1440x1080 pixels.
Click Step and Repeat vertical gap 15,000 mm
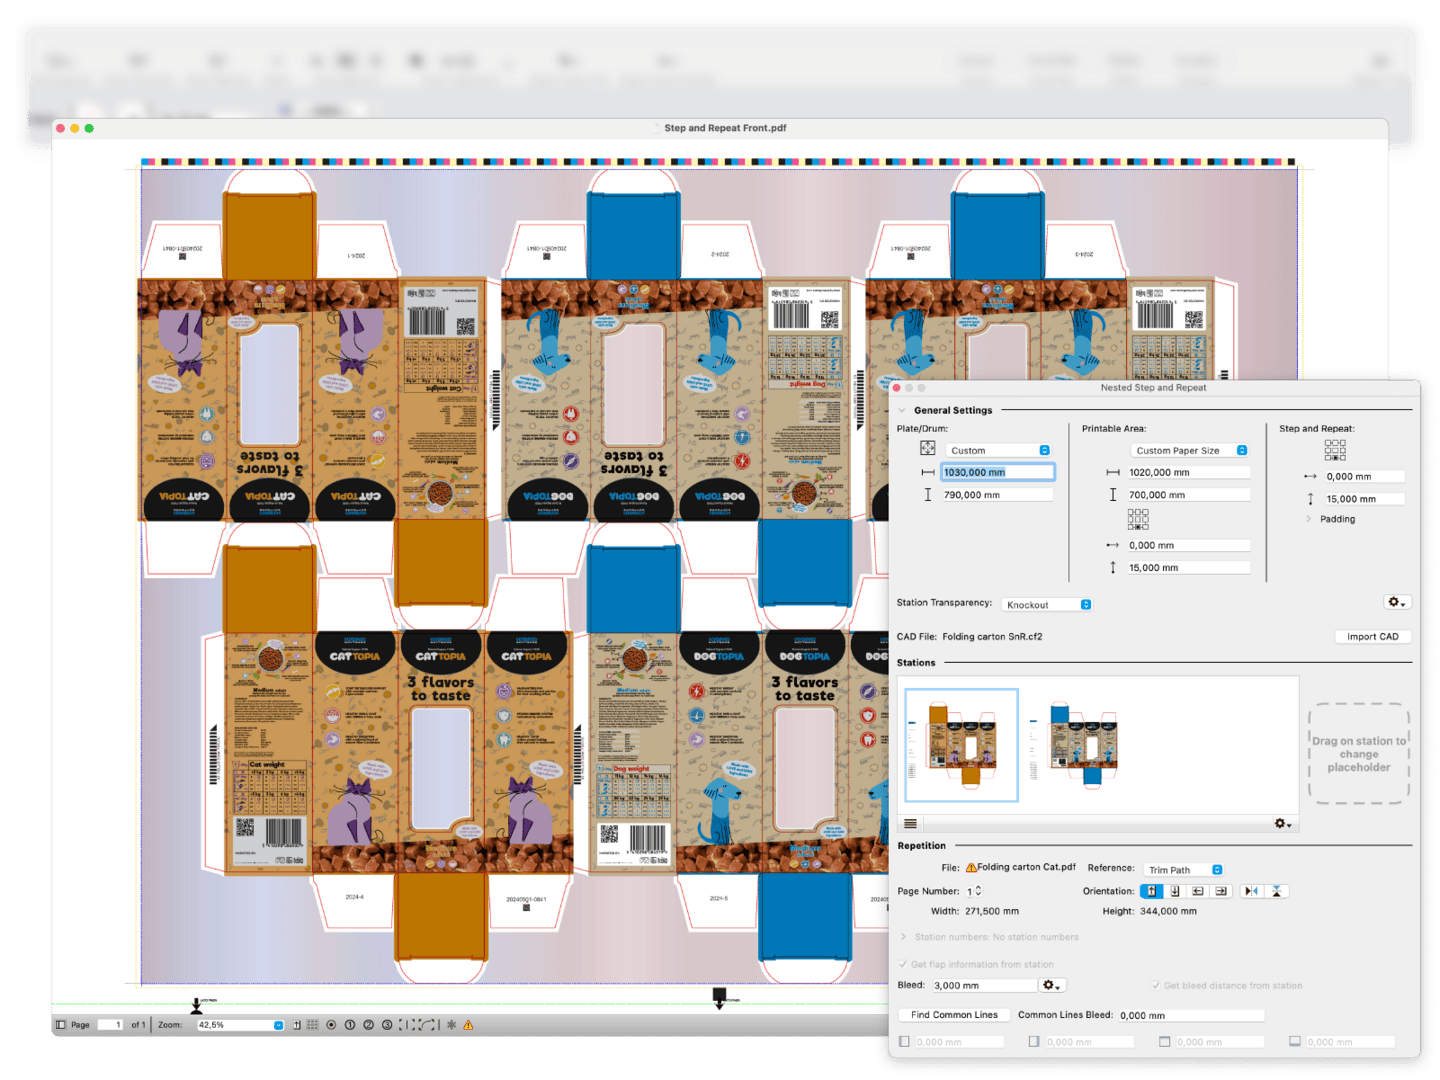coord(1364,498)
